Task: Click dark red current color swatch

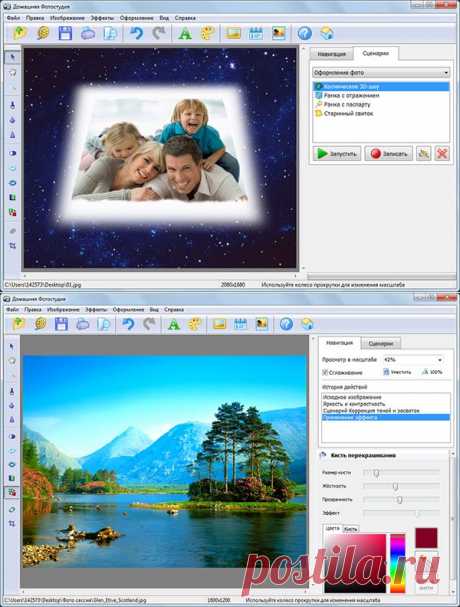Action: (426, 538)
